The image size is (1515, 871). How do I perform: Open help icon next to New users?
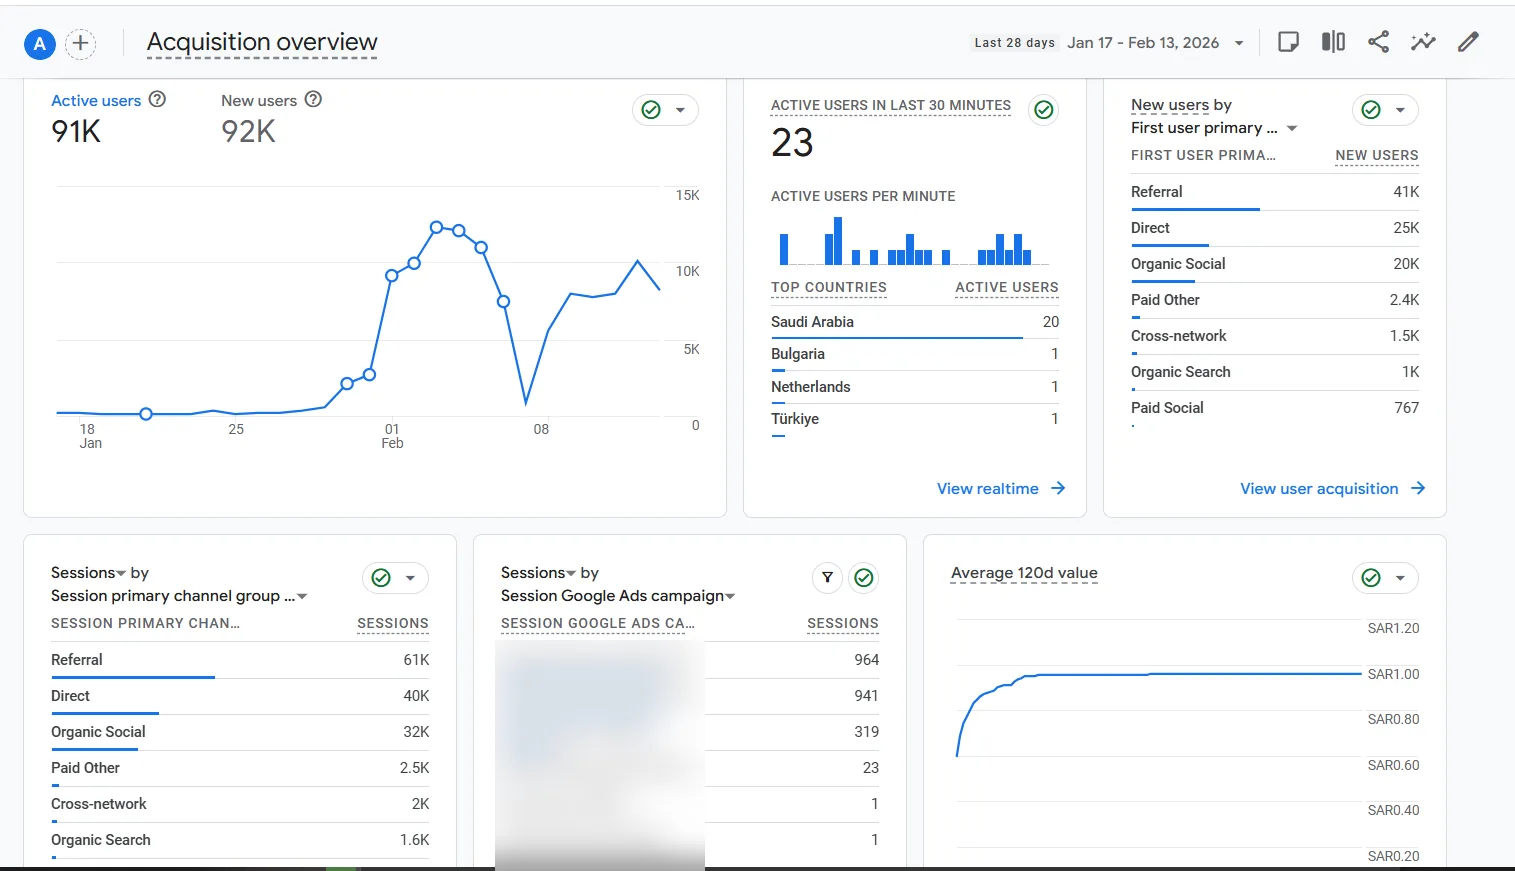coord(313,99)
